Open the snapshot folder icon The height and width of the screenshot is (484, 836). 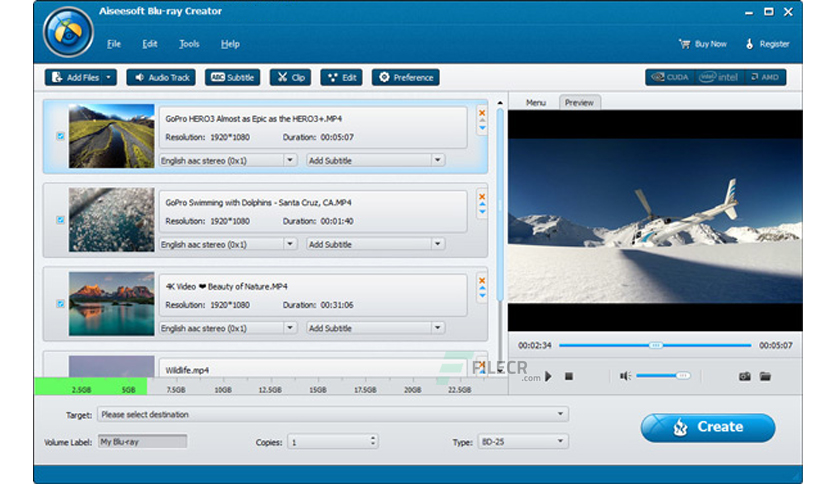pos(765,376)
